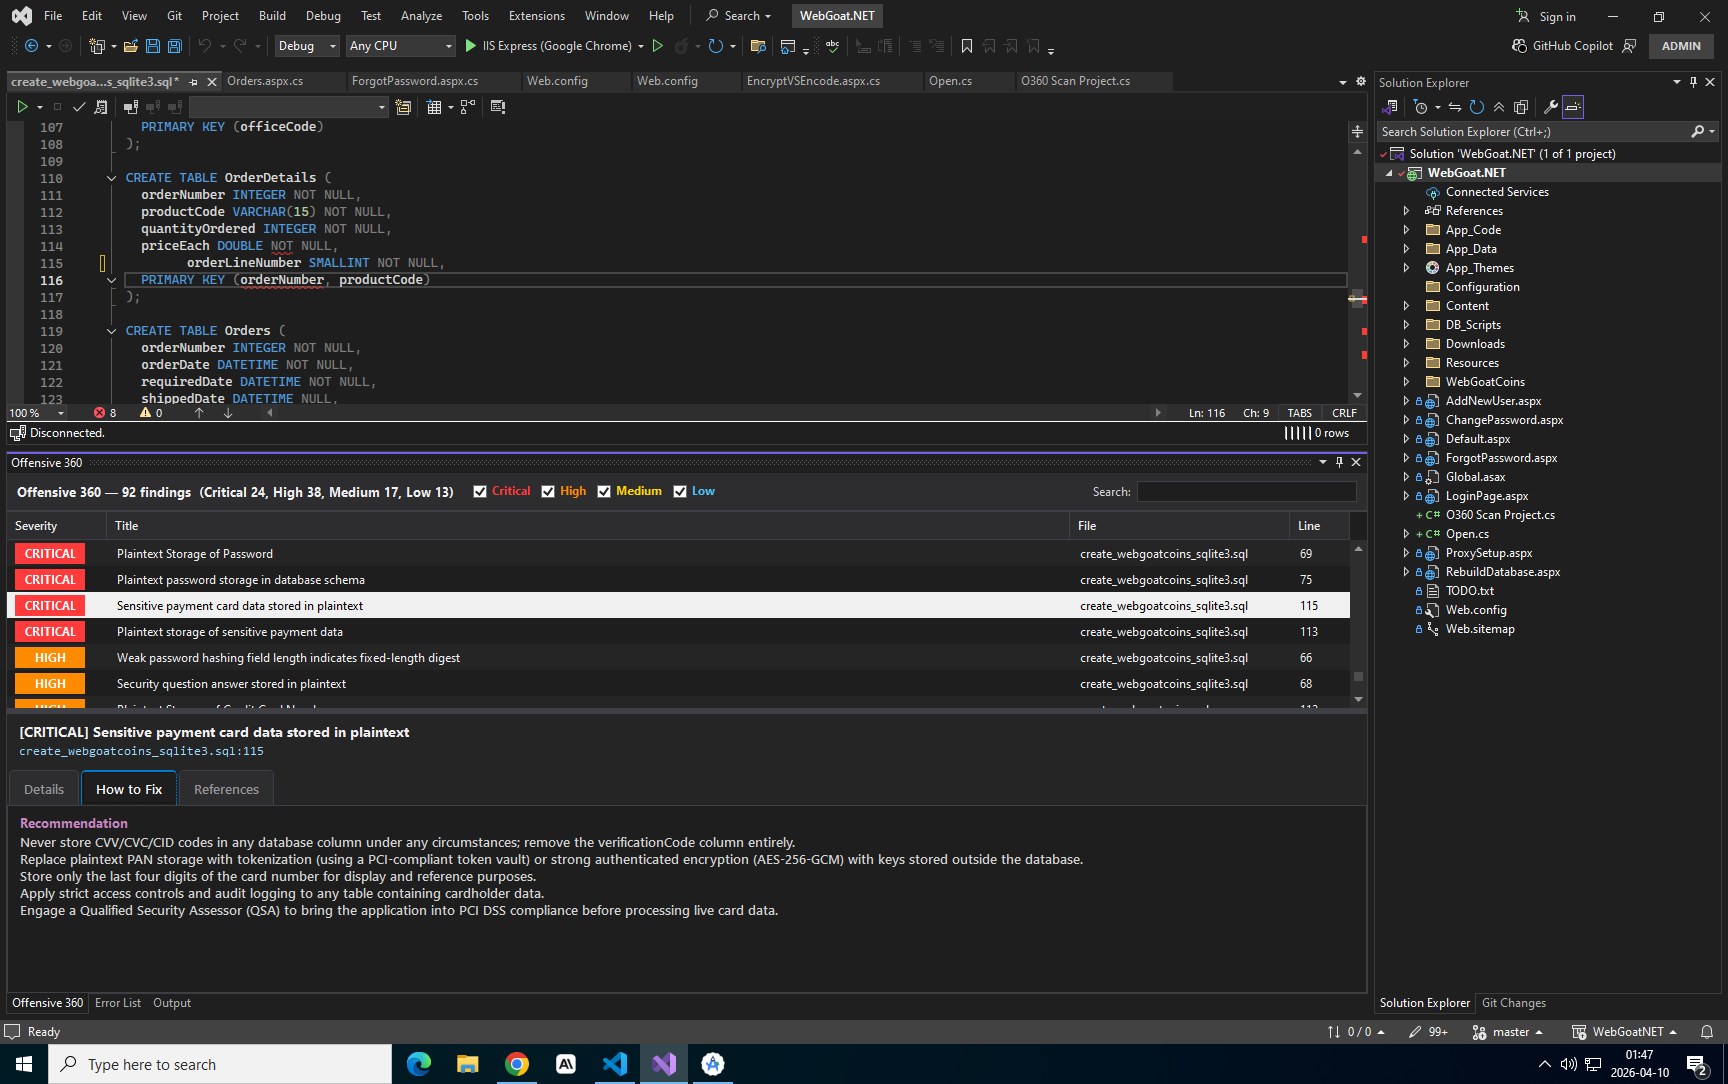This screenshot has height=1084, width=1728.
Task: Expand the App_Code folder node
Action: click(x=1406, y=230)
